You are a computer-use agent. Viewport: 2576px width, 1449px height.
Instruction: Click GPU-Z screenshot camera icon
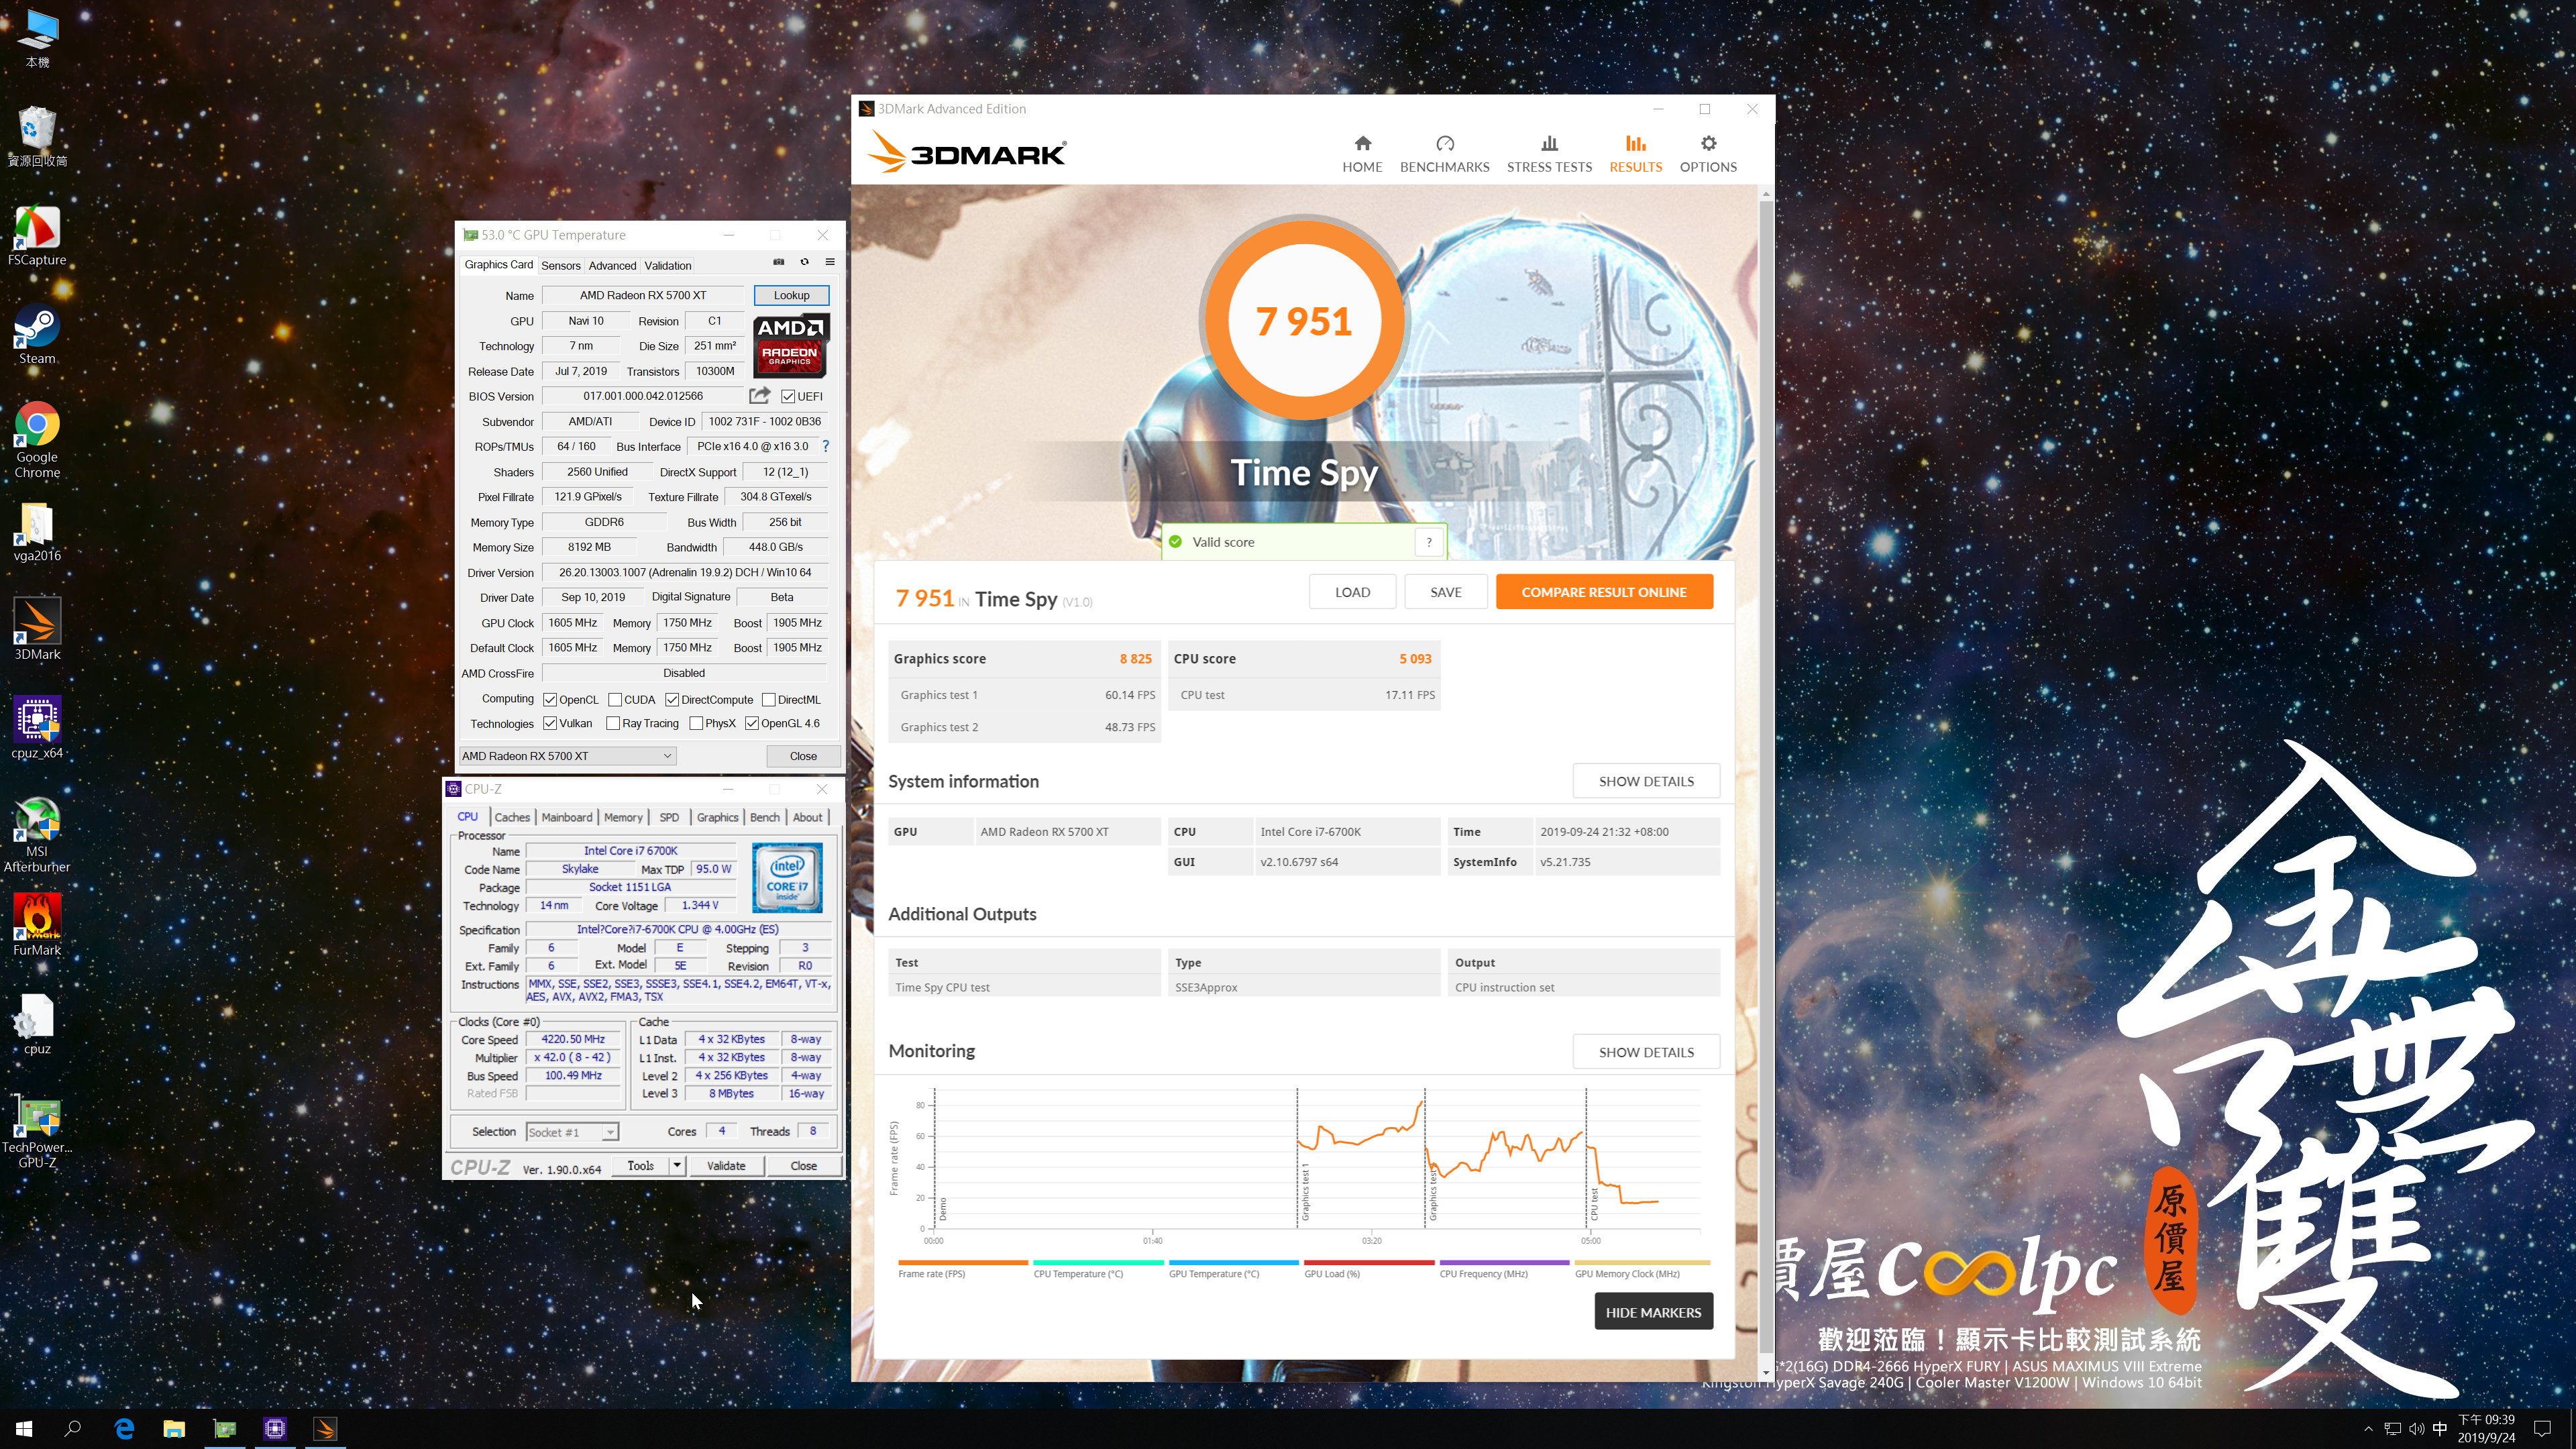(779, 262)
